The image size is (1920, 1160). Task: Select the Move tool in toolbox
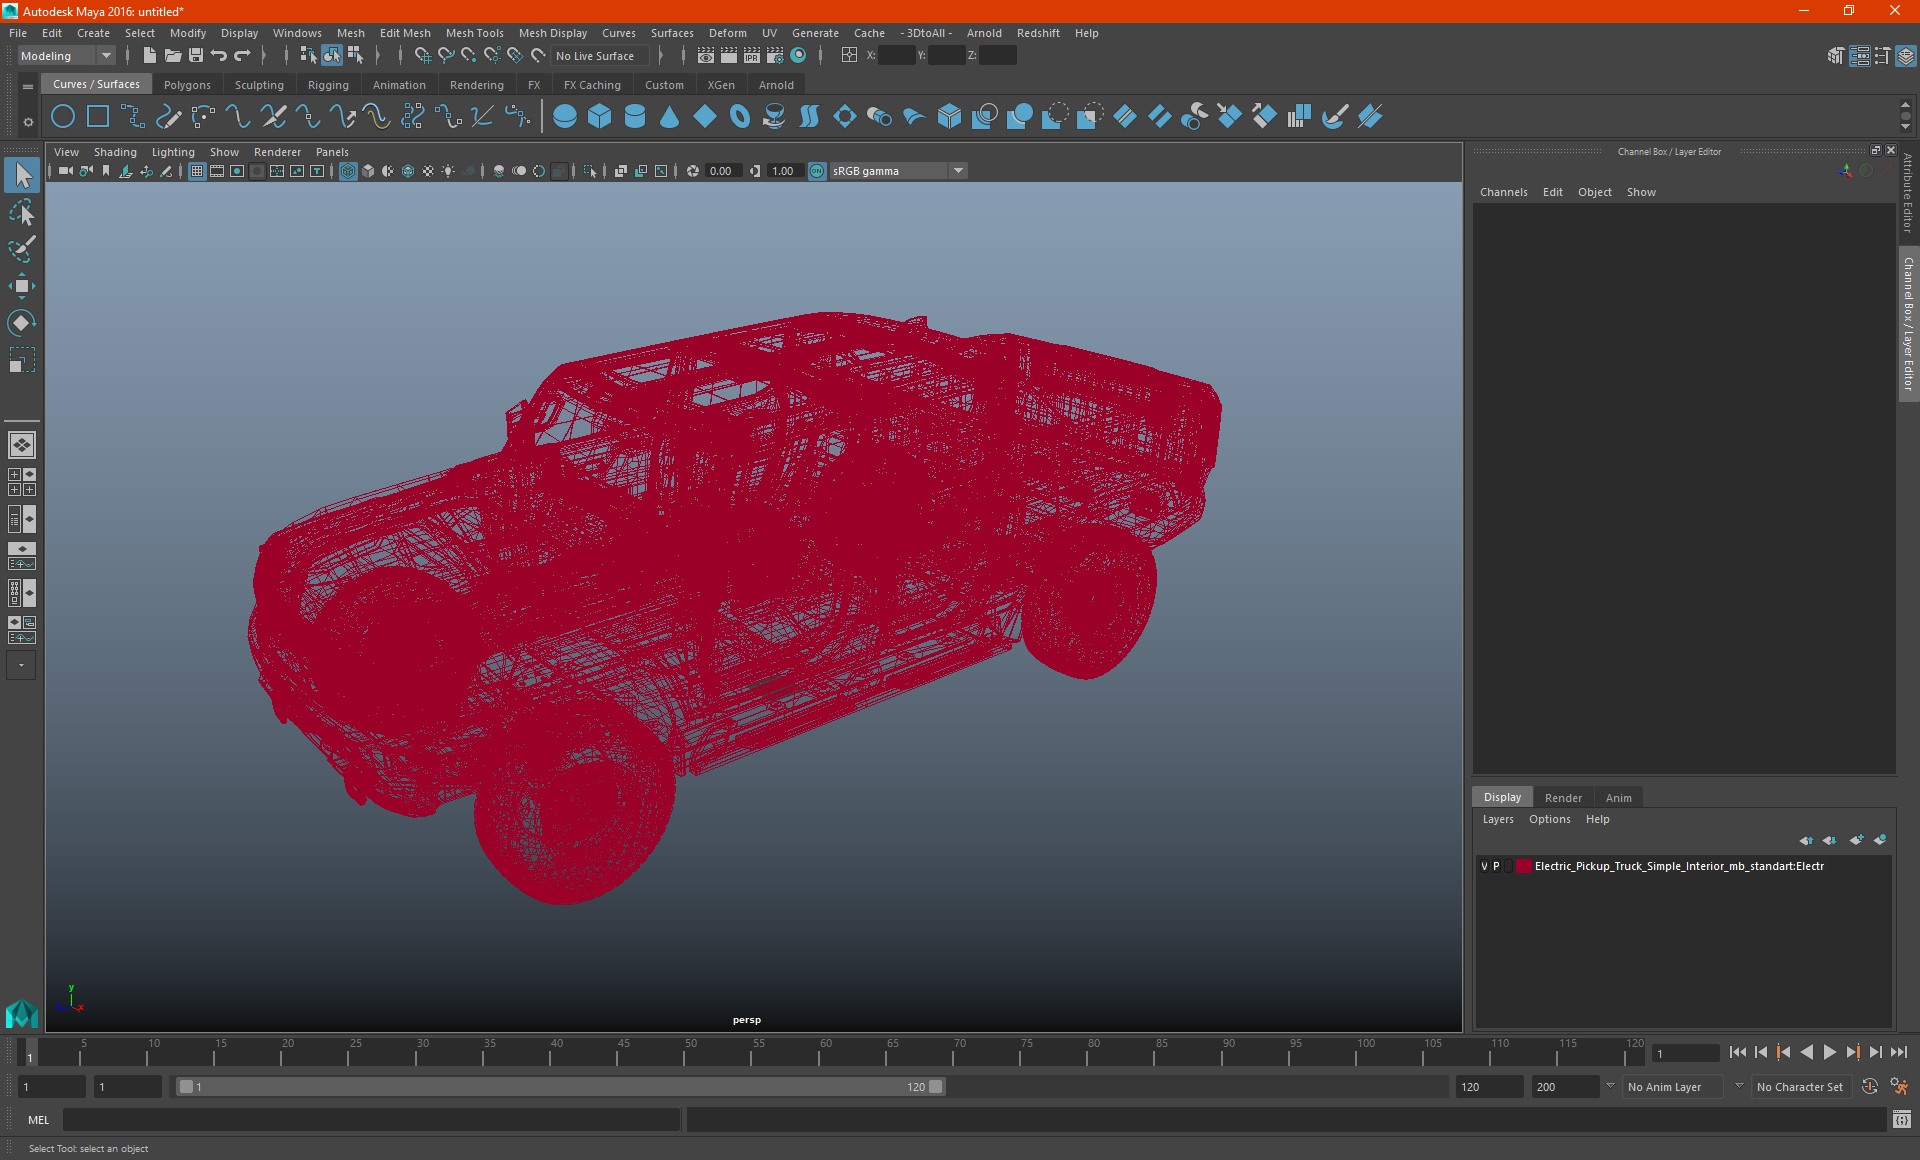pyautogui.click(x=21, y=286)
